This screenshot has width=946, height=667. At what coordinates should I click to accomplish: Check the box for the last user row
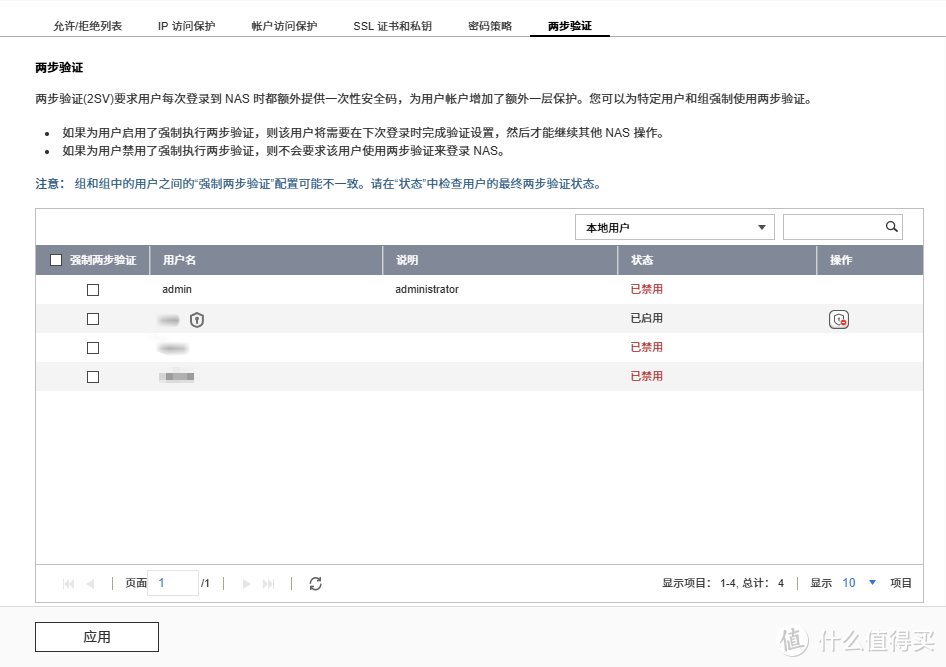pos(93,377)
